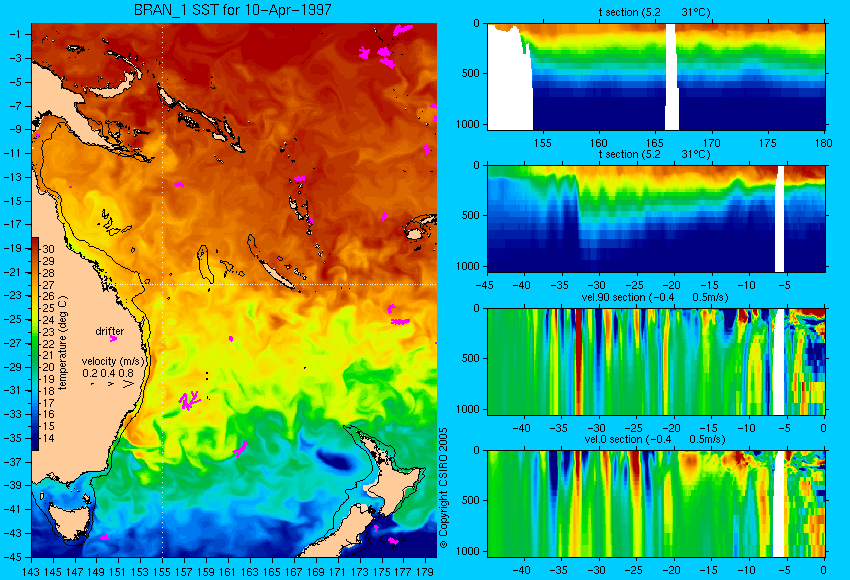Click the second temperature section plot by latitude
Screen dimensions: 850x580
(x=656, y=218)
